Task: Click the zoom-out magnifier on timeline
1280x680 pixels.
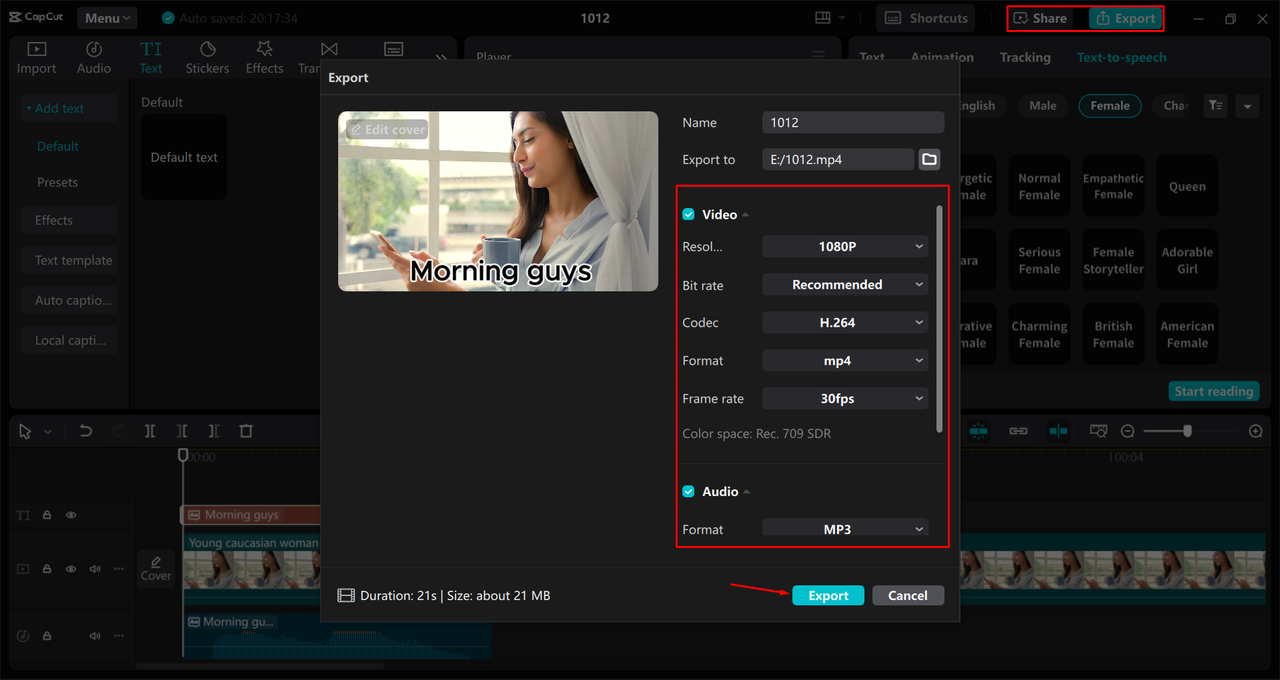Action: pos(1127,431)
